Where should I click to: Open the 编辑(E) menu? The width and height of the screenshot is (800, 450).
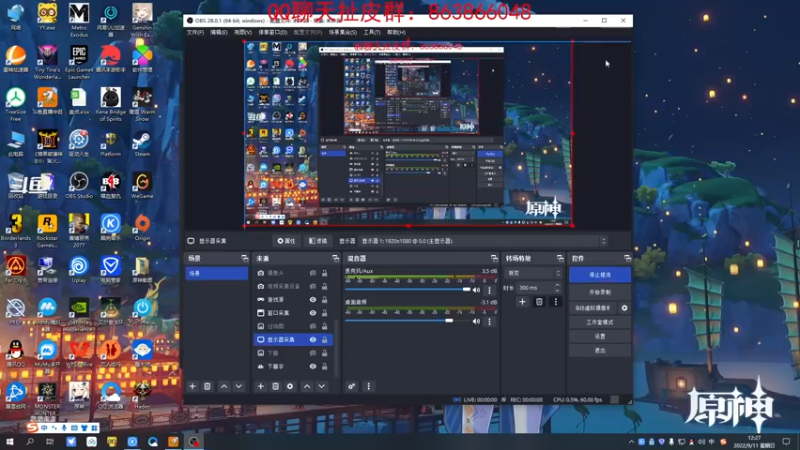(218, 32)
